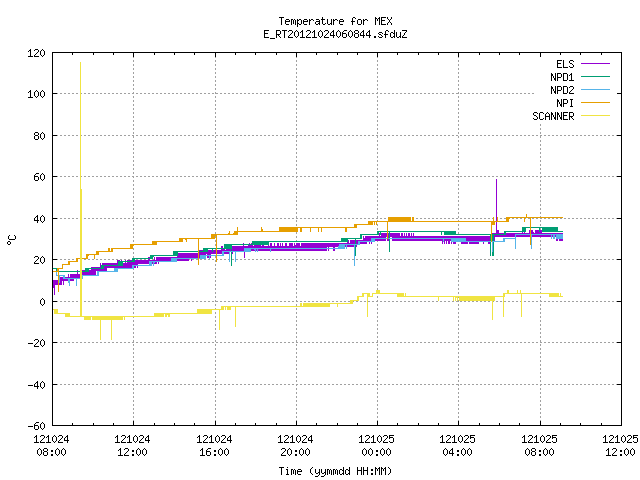Image resolution: width=640 pixels, height=480 pixels.
Task: Click the green NPD1 legend line sample
Action: [x=595, y=77]
